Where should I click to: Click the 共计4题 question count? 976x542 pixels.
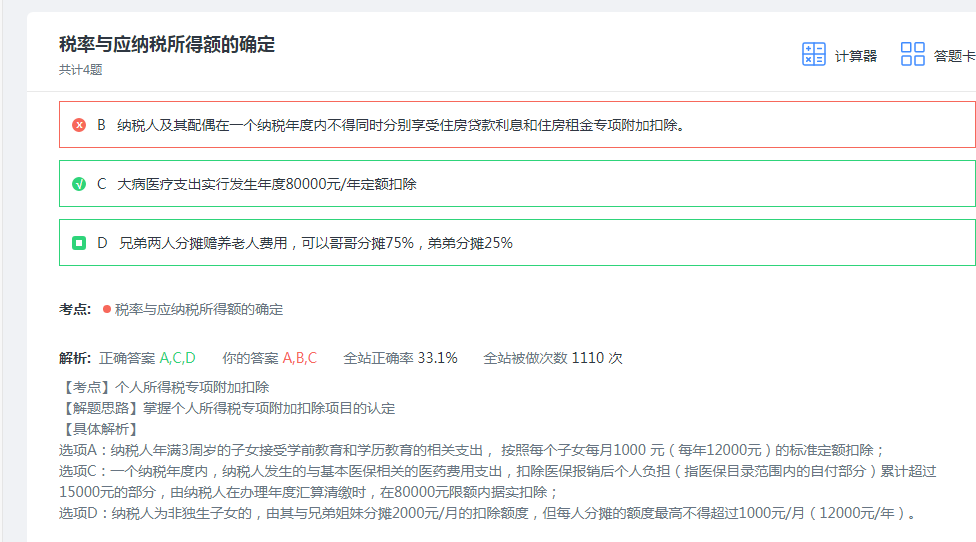coord(80,70)
